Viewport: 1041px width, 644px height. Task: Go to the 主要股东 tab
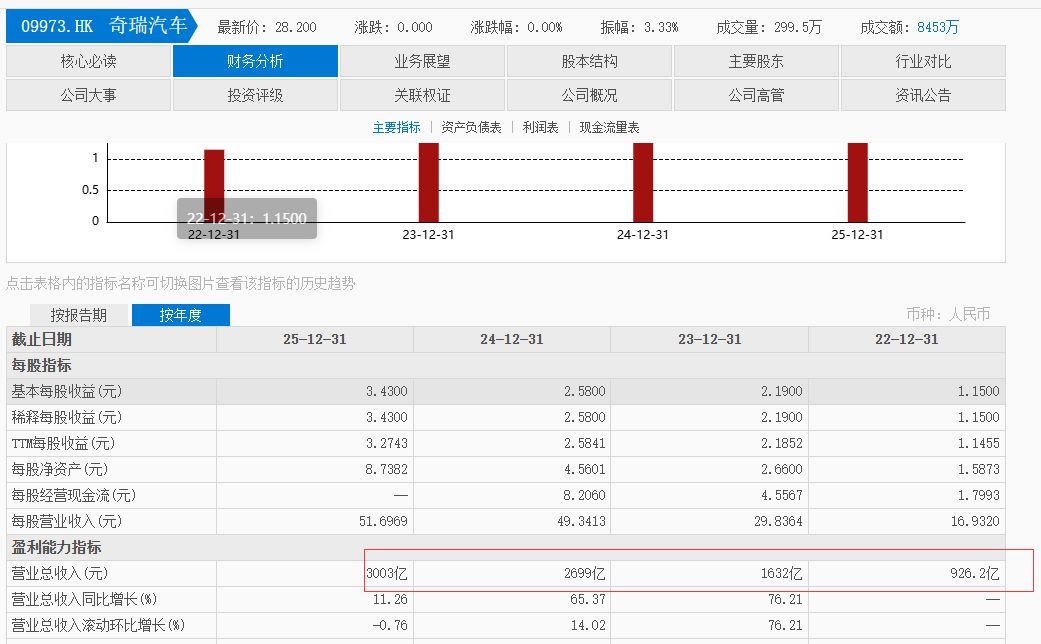coord(756,61)
